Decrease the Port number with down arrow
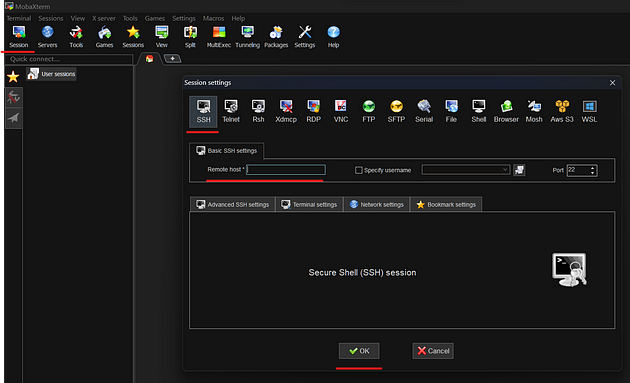The width and height of the screenshot is (630, 383). click(593, 173)
